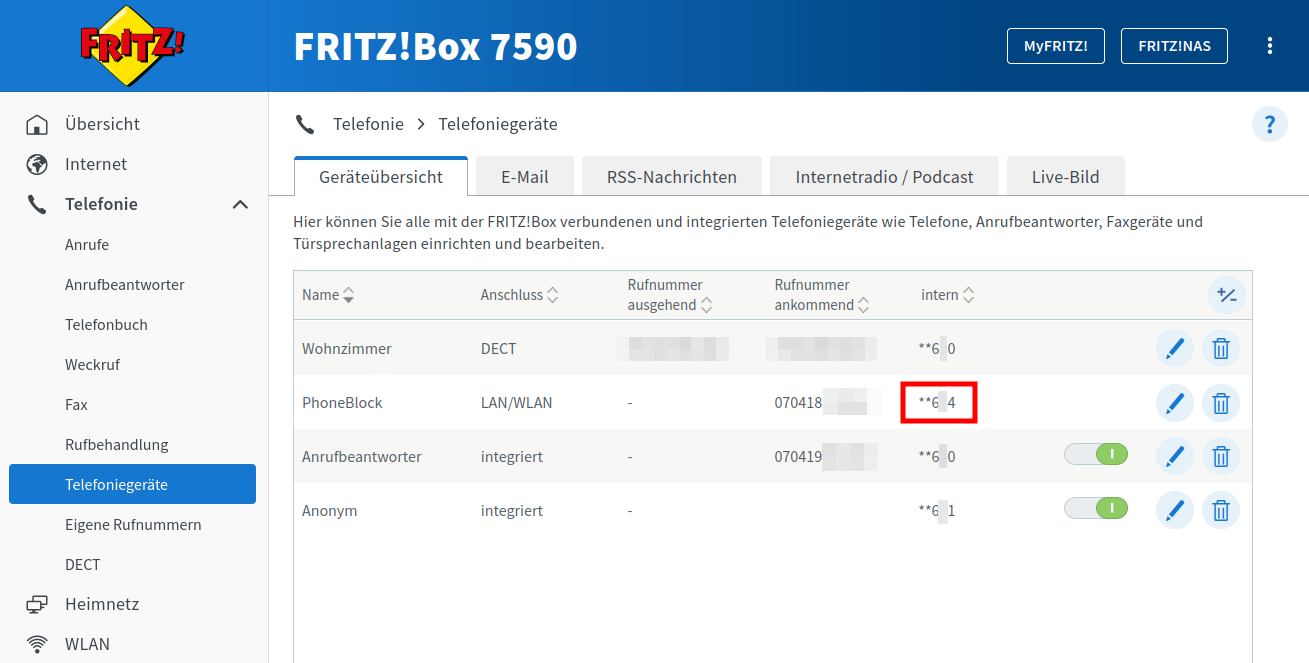Toggle off the Anrufbeantworter switch

pyautogui.click(x=1096, y=456)
